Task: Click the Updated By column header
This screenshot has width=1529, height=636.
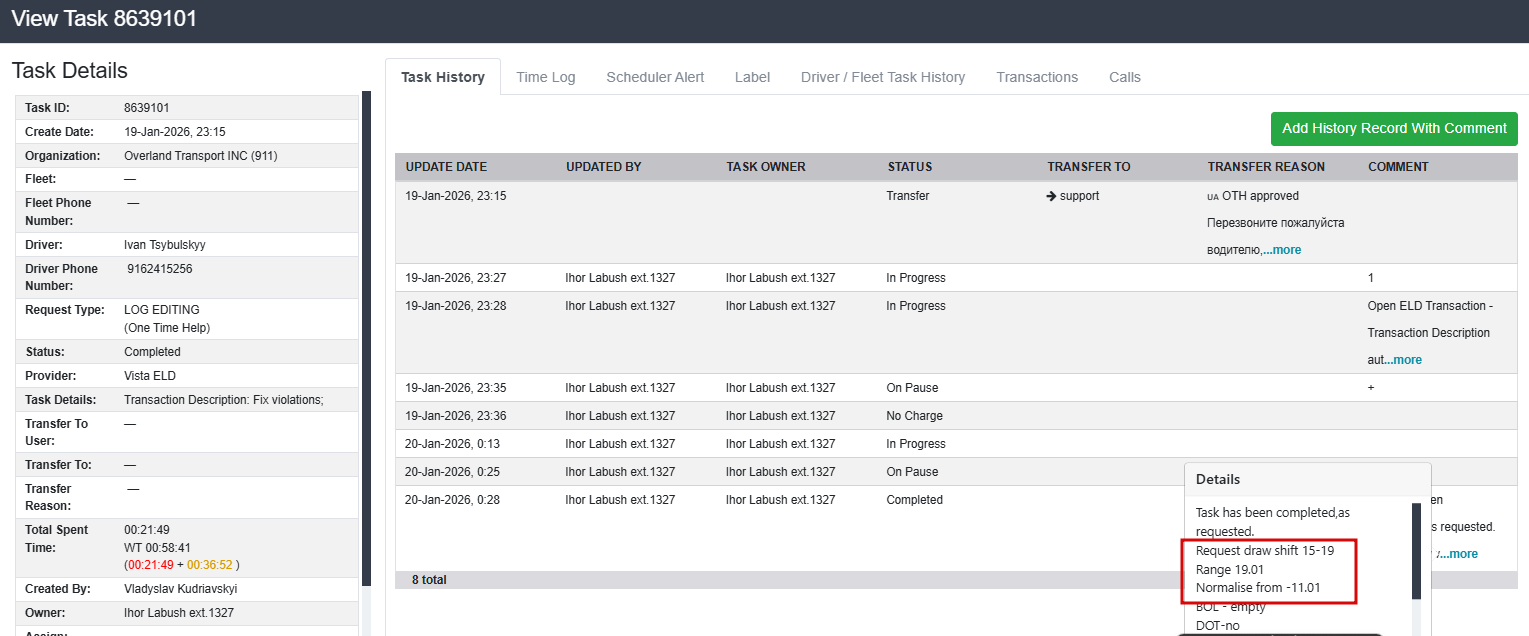Action: [604, 167]
